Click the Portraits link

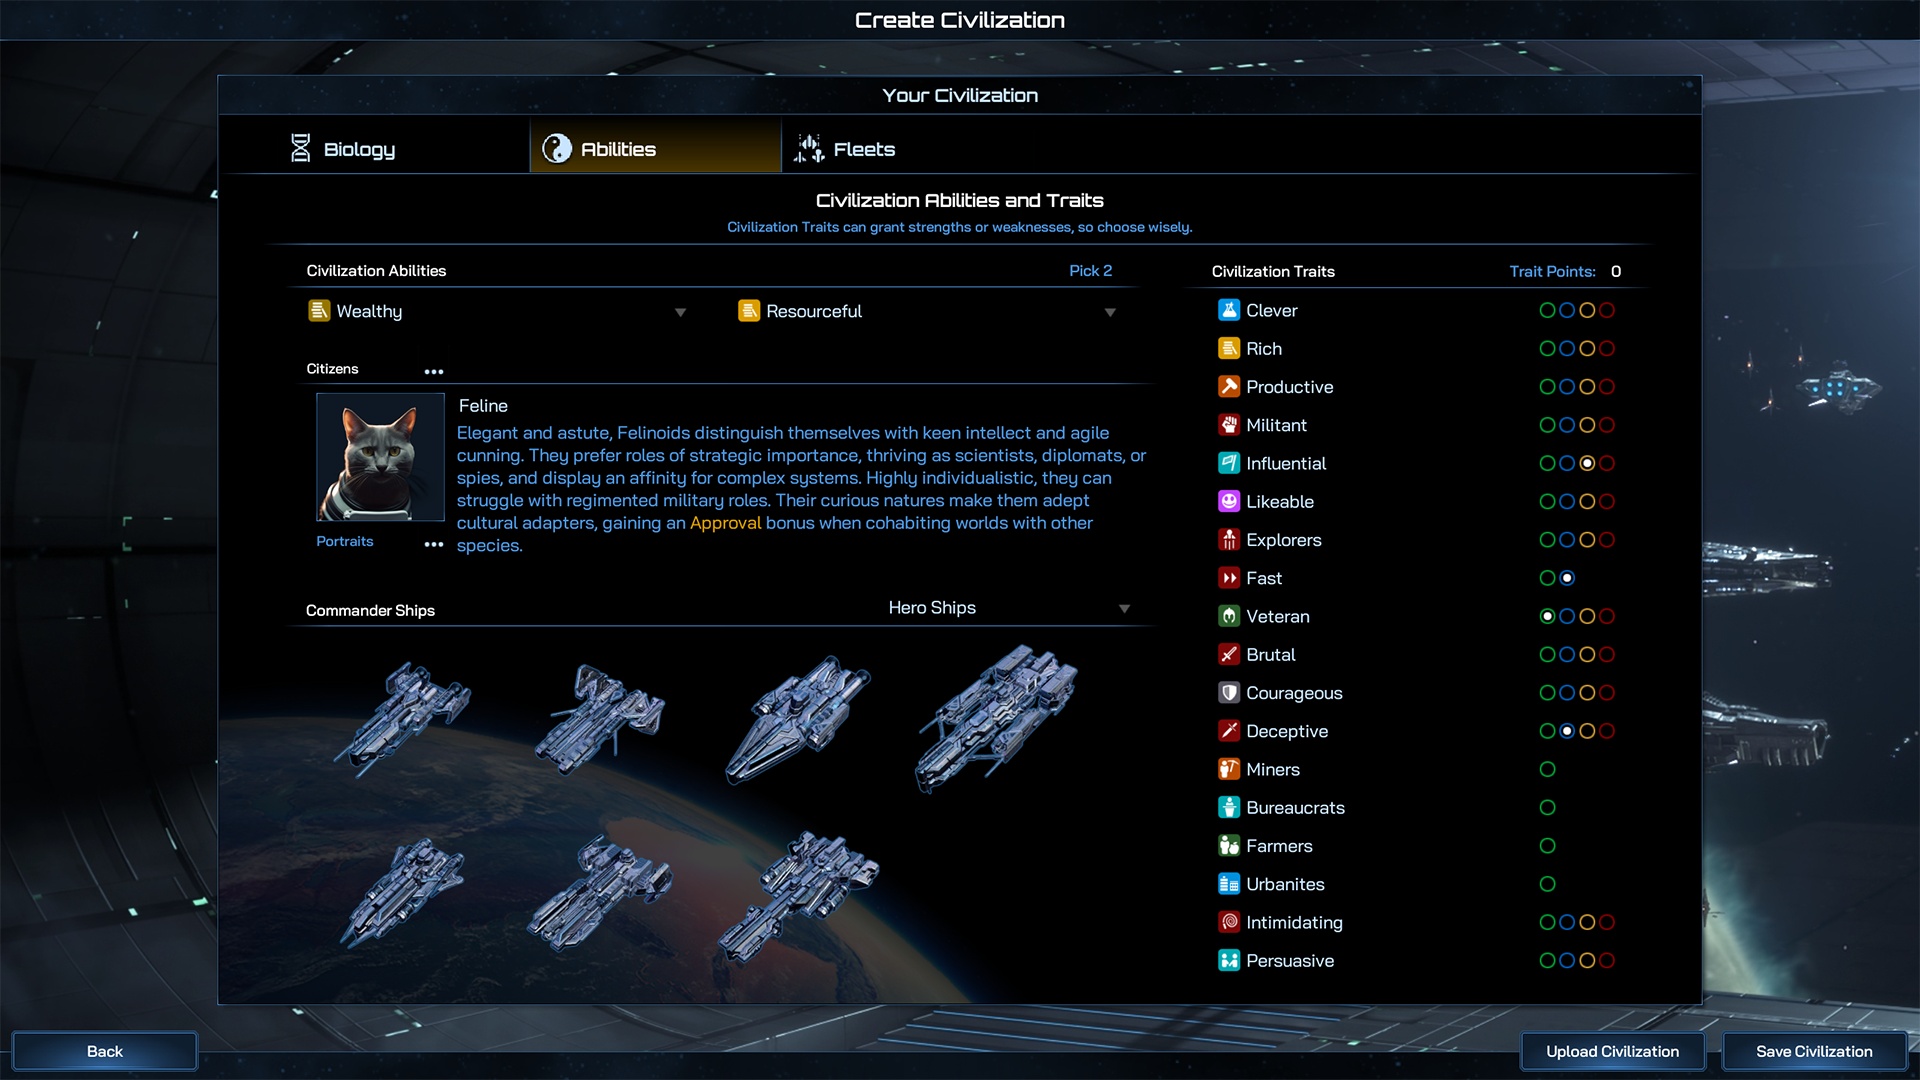[x=345, y=541]
